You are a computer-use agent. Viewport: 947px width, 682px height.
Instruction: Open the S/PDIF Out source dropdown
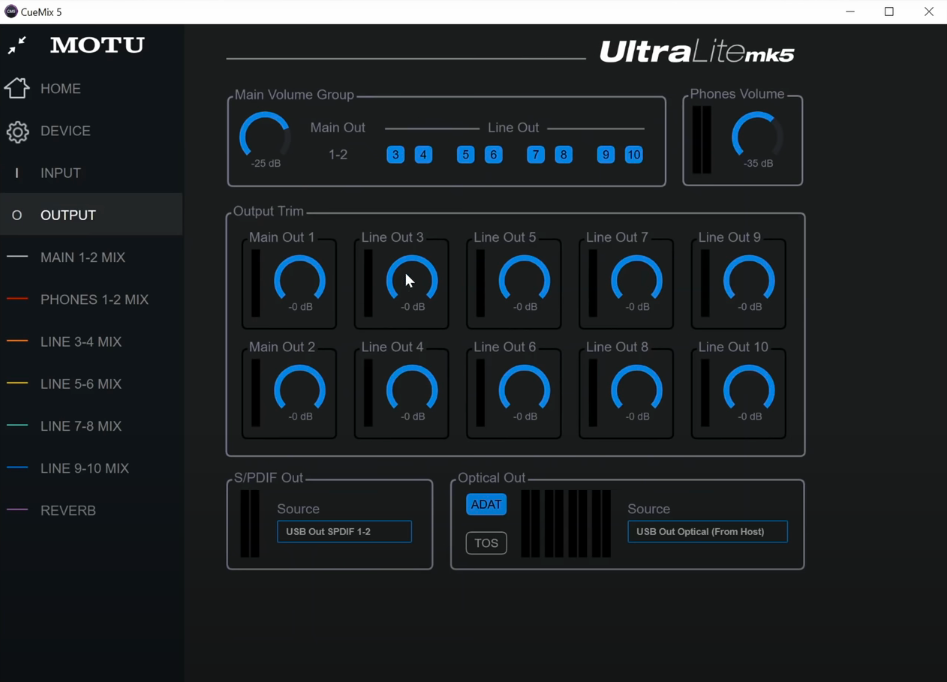(344, 532)
